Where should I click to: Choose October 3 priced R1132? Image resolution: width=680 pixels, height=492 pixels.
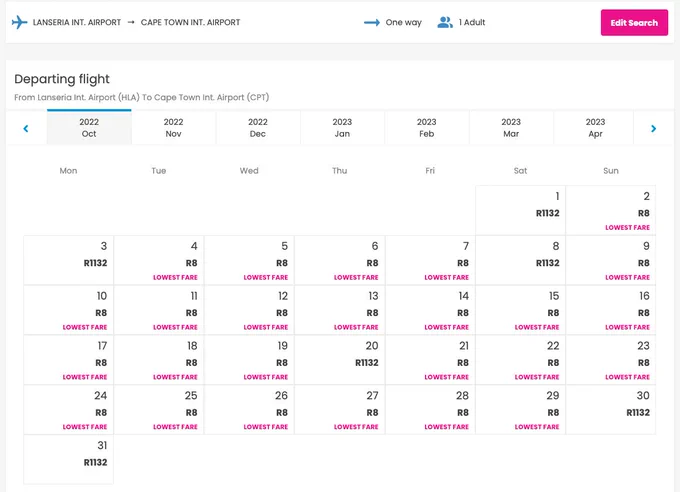(69, 260)
